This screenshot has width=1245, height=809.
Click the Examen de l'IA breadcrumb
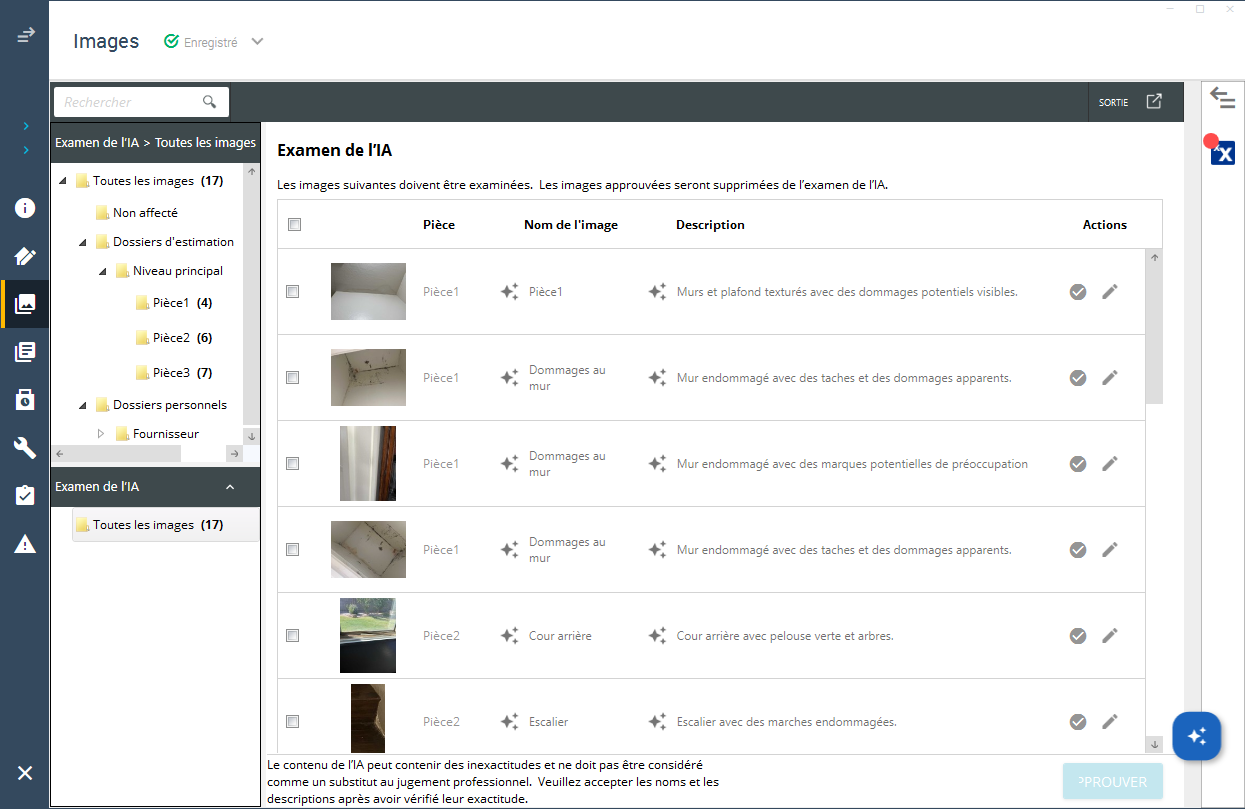97,143
